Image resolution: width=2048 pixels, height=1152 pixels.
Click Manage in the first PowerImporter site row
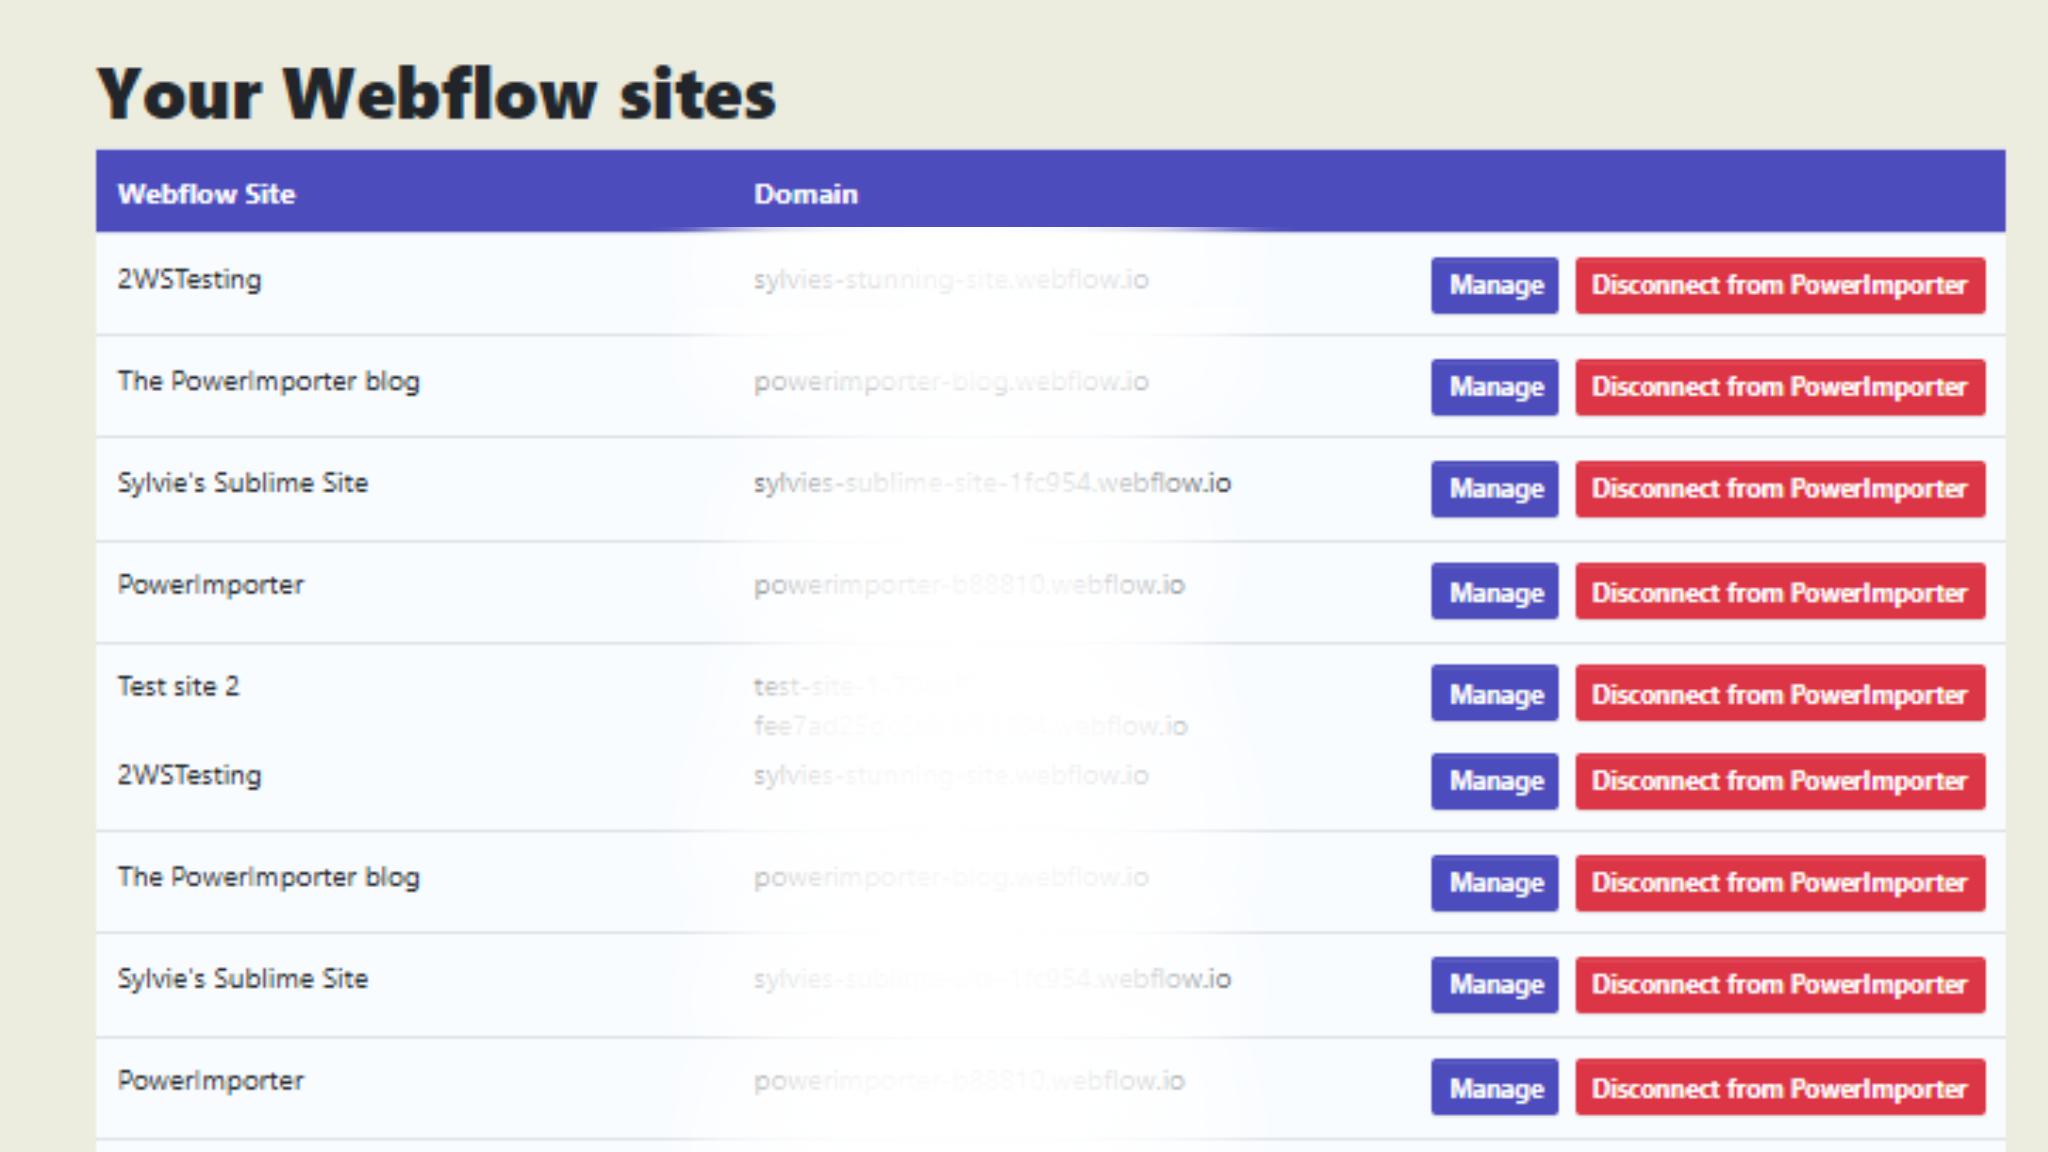click(1494, 592)
